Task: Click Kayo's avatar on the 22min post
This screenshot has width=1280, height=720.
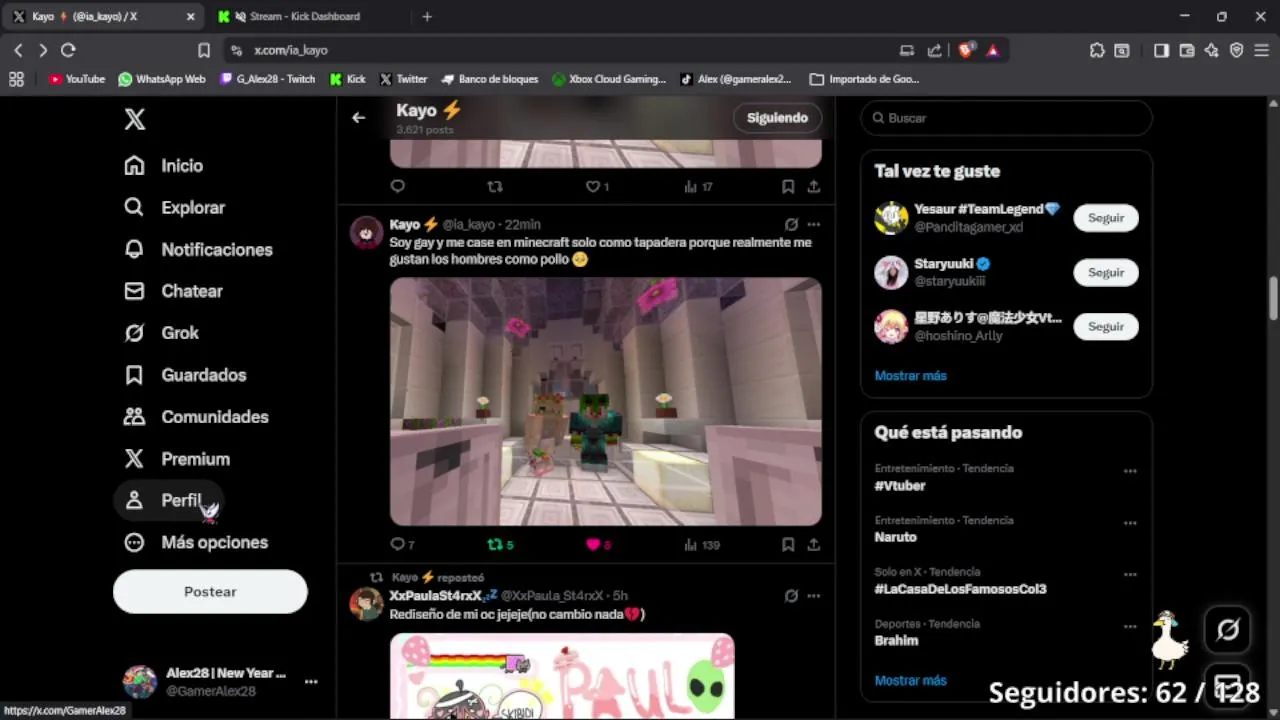Action: click(366, 232)
